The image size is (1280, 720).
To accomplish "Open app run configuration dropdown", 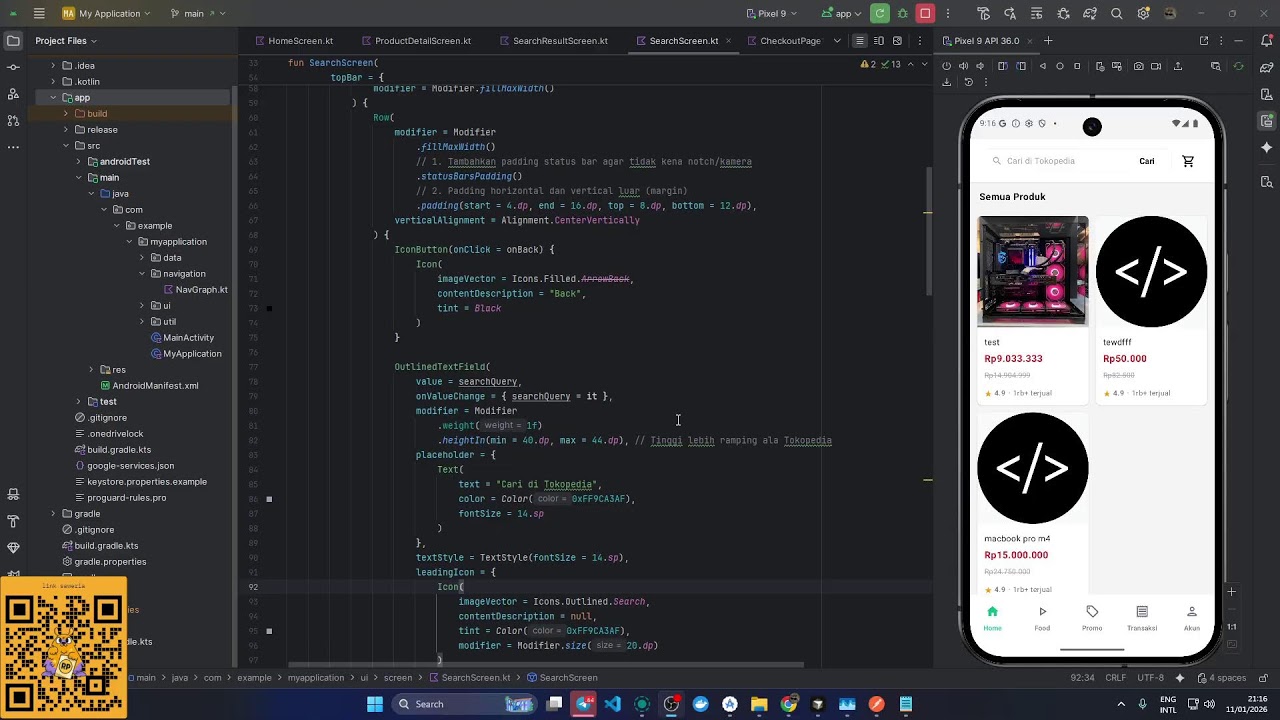I will [x=842, y=13].
